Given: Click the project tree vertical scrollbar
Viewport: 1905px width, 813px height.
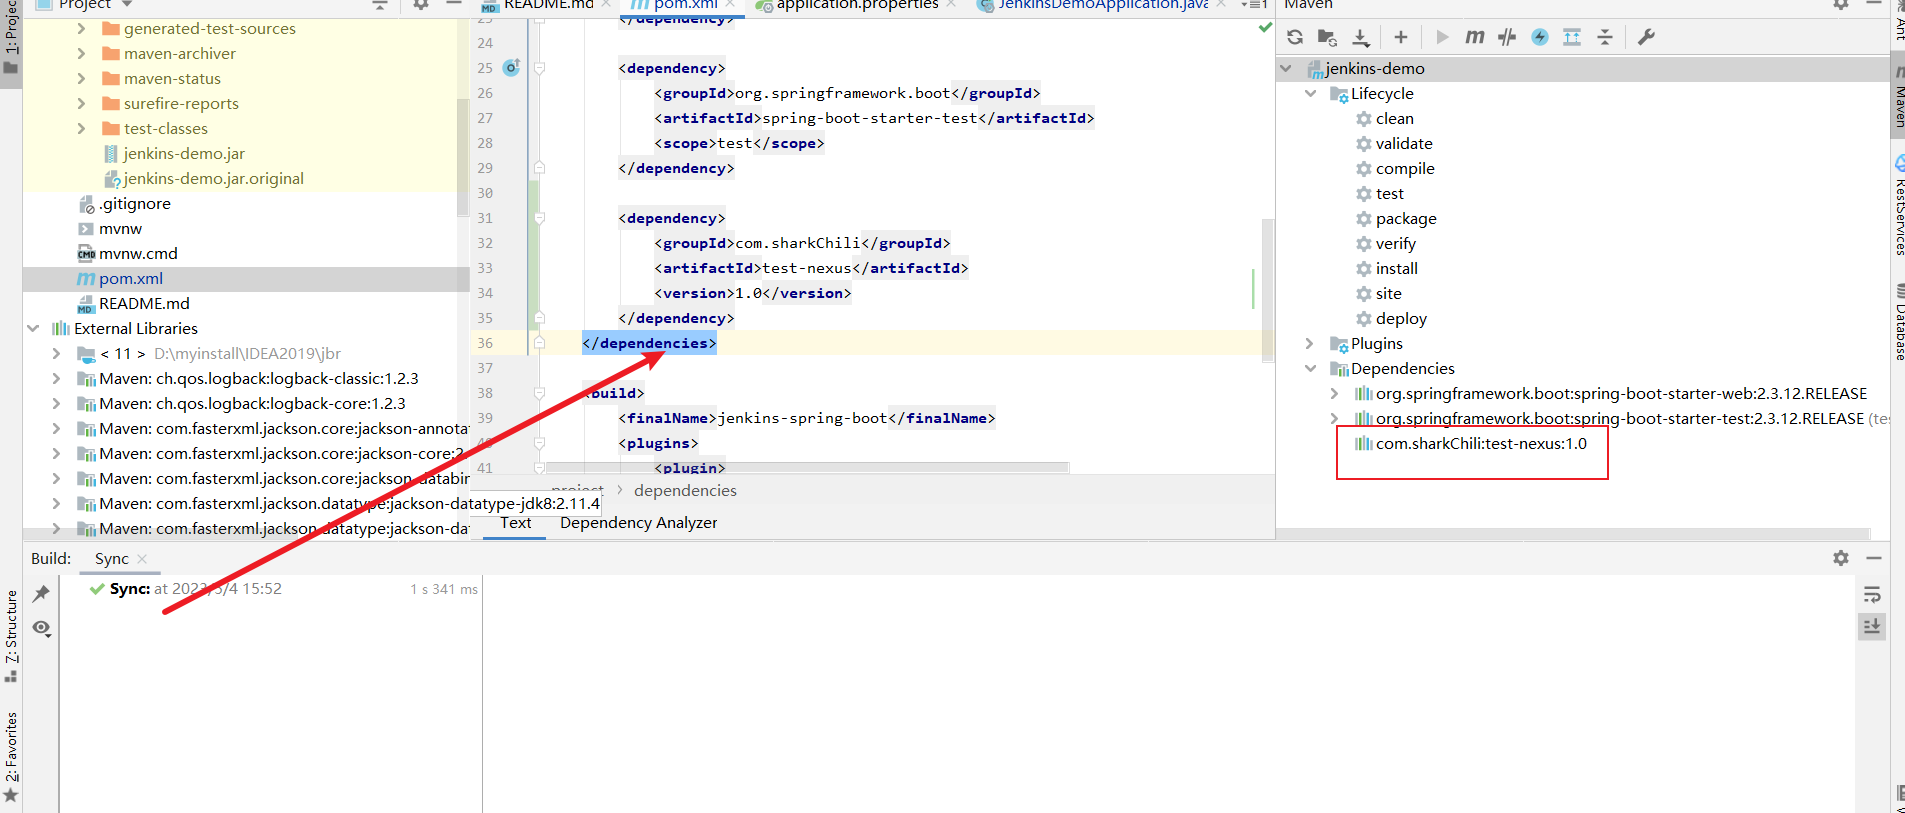Looking at the screenshot, I should tap(463, 150).
